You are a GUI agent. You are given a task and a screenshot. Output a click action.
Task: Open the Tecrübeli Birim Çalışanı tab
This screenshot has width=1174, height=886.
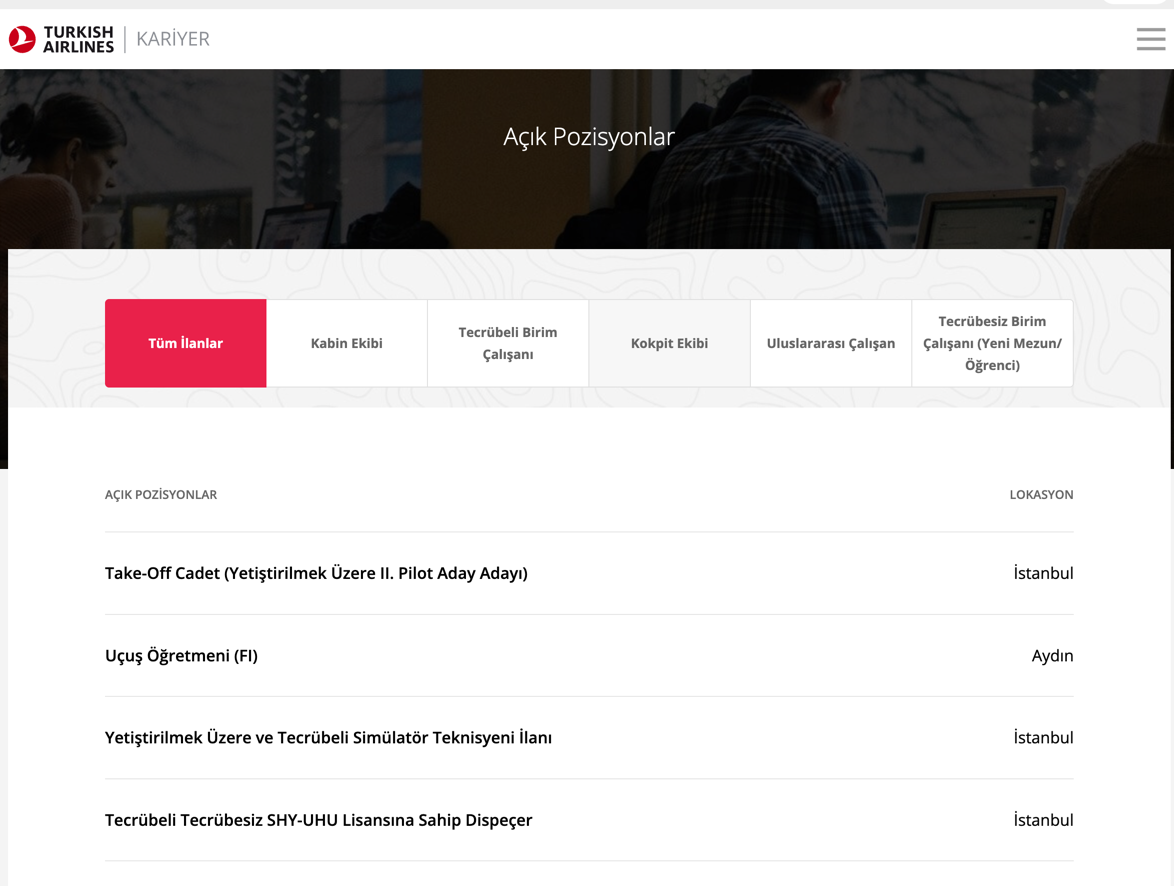pos(508,343)
